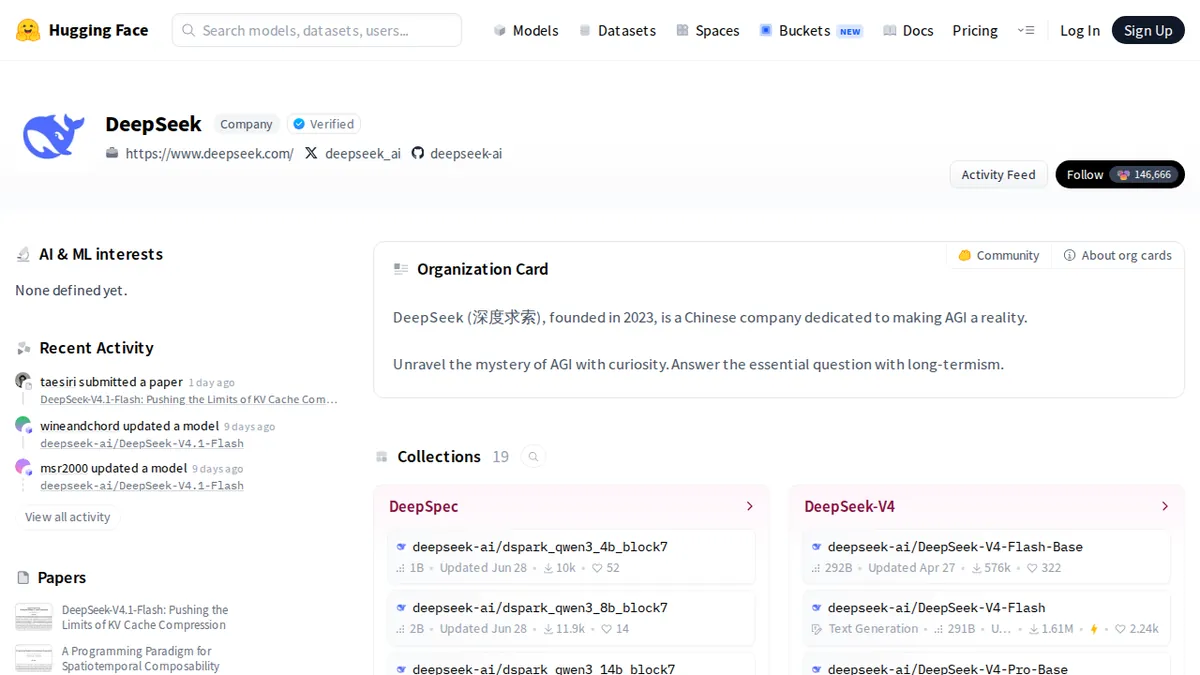This screenshot has width=1200, height=675.
Task: Click the Sign Up button
Action: 1148,30
